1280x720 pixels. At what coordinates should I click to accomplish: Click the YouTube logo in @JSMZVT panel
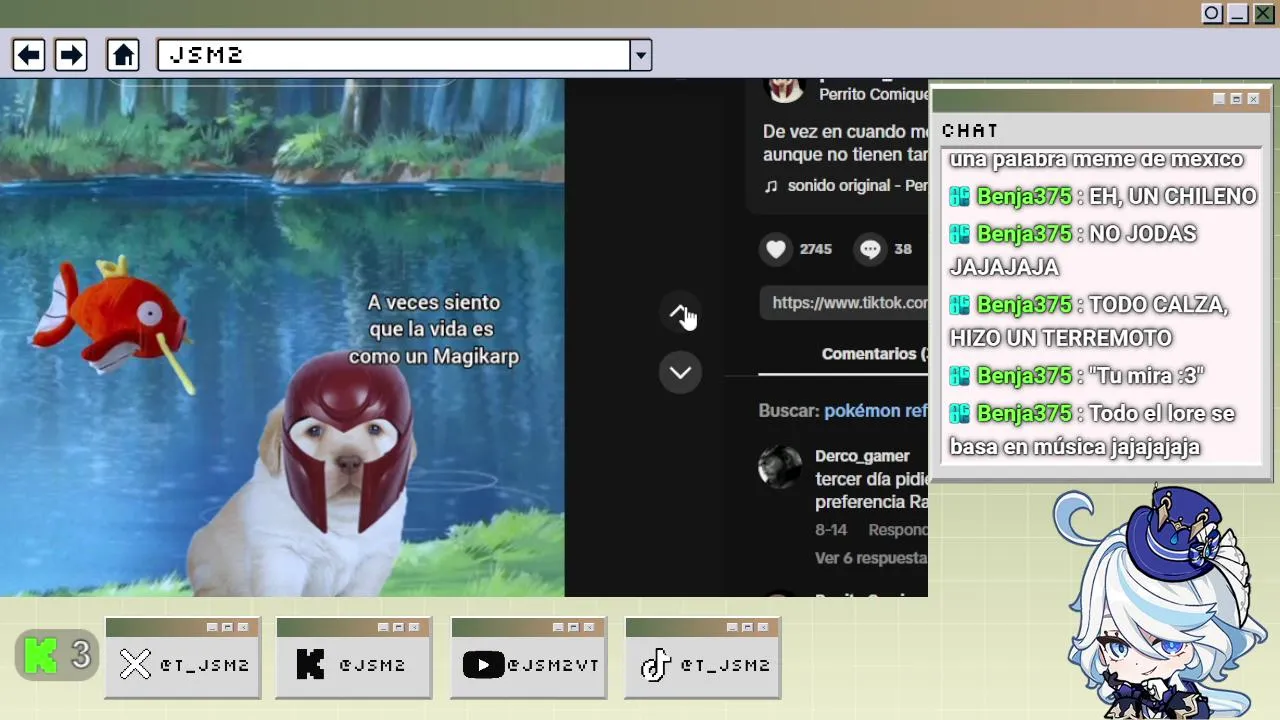coord(483,664)
